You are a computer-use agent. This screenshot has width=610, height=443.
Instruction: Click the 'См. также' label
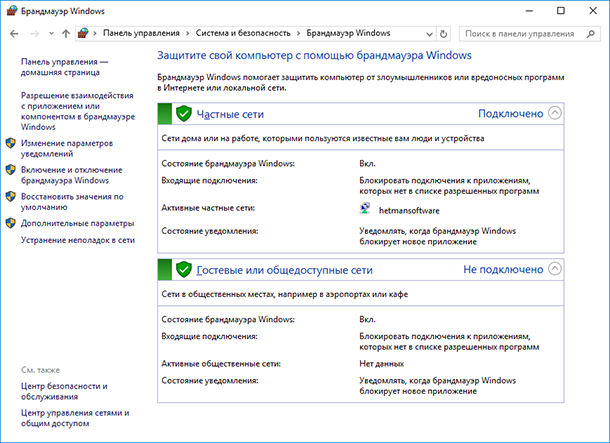click(40, 370)
